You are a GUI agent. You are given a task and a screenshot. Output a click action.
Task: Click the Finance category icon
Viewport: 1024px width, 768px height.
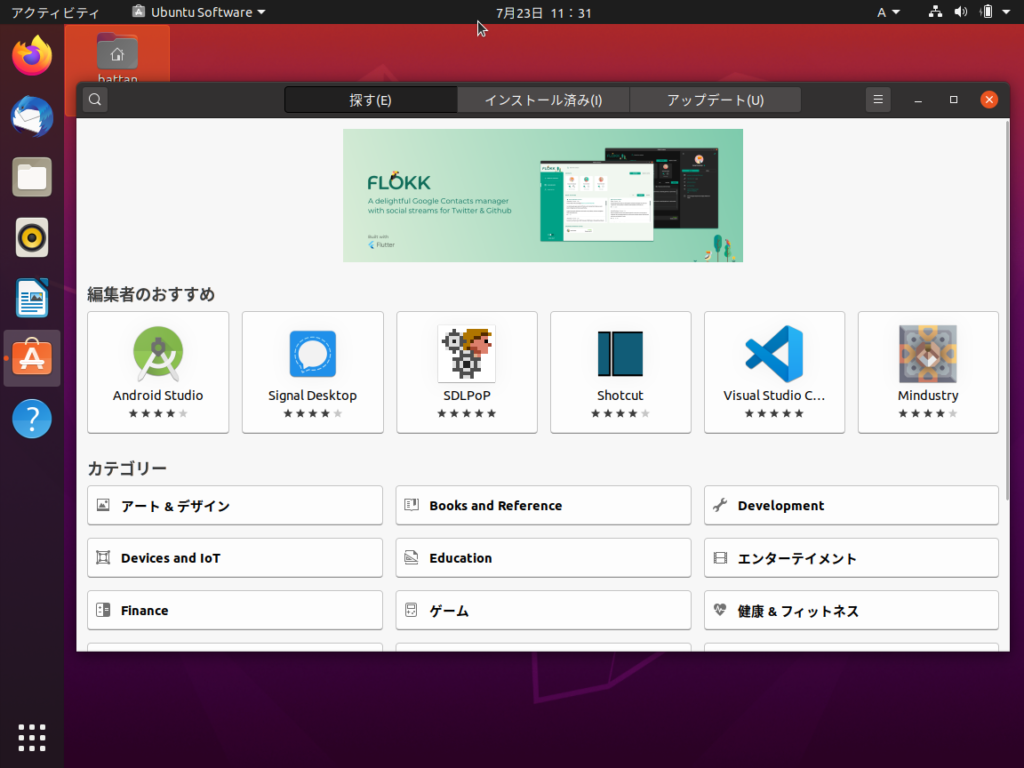[x=103, y=610]
